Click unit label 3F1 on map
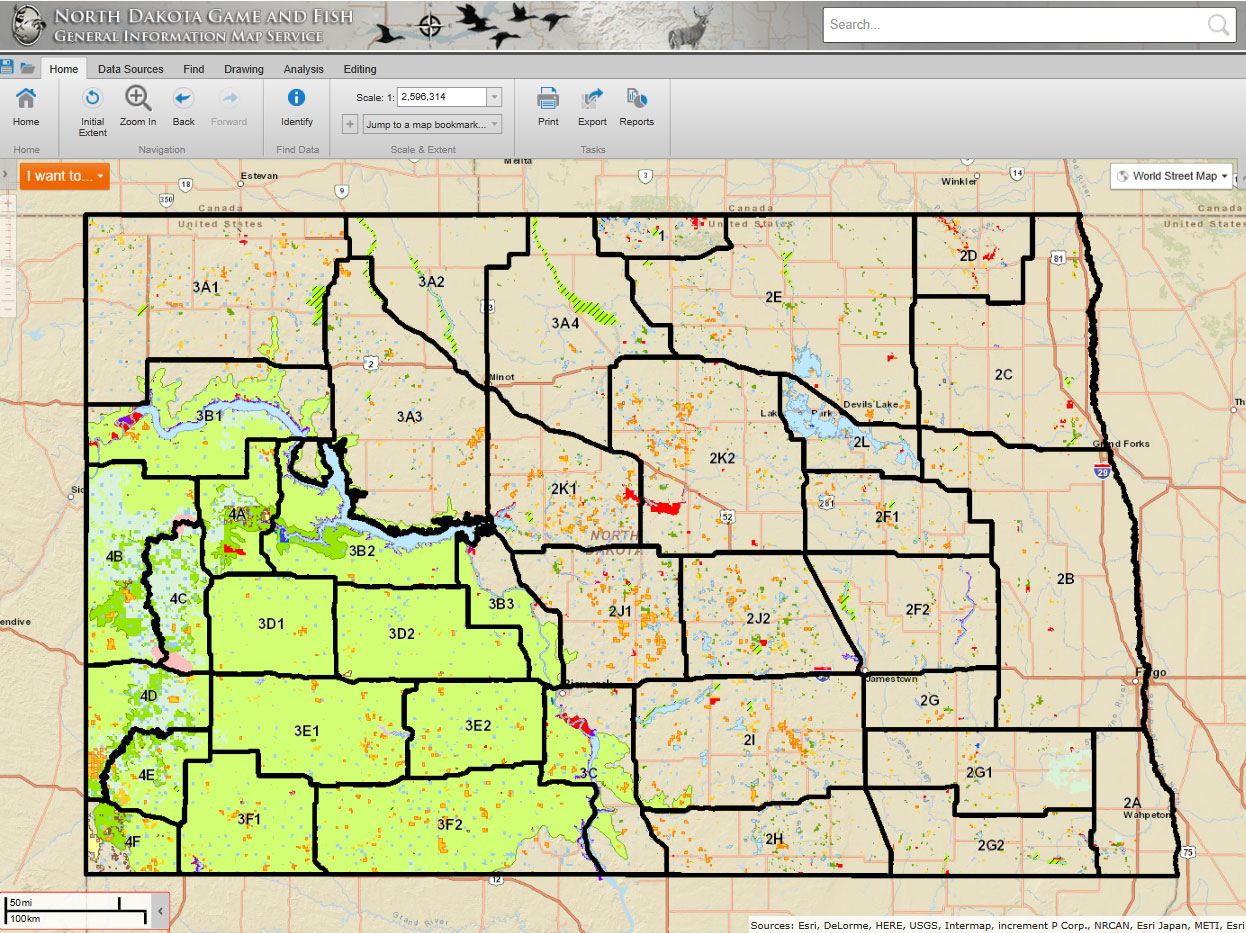This screenshot has height=933, width=1246. point(248,819)
